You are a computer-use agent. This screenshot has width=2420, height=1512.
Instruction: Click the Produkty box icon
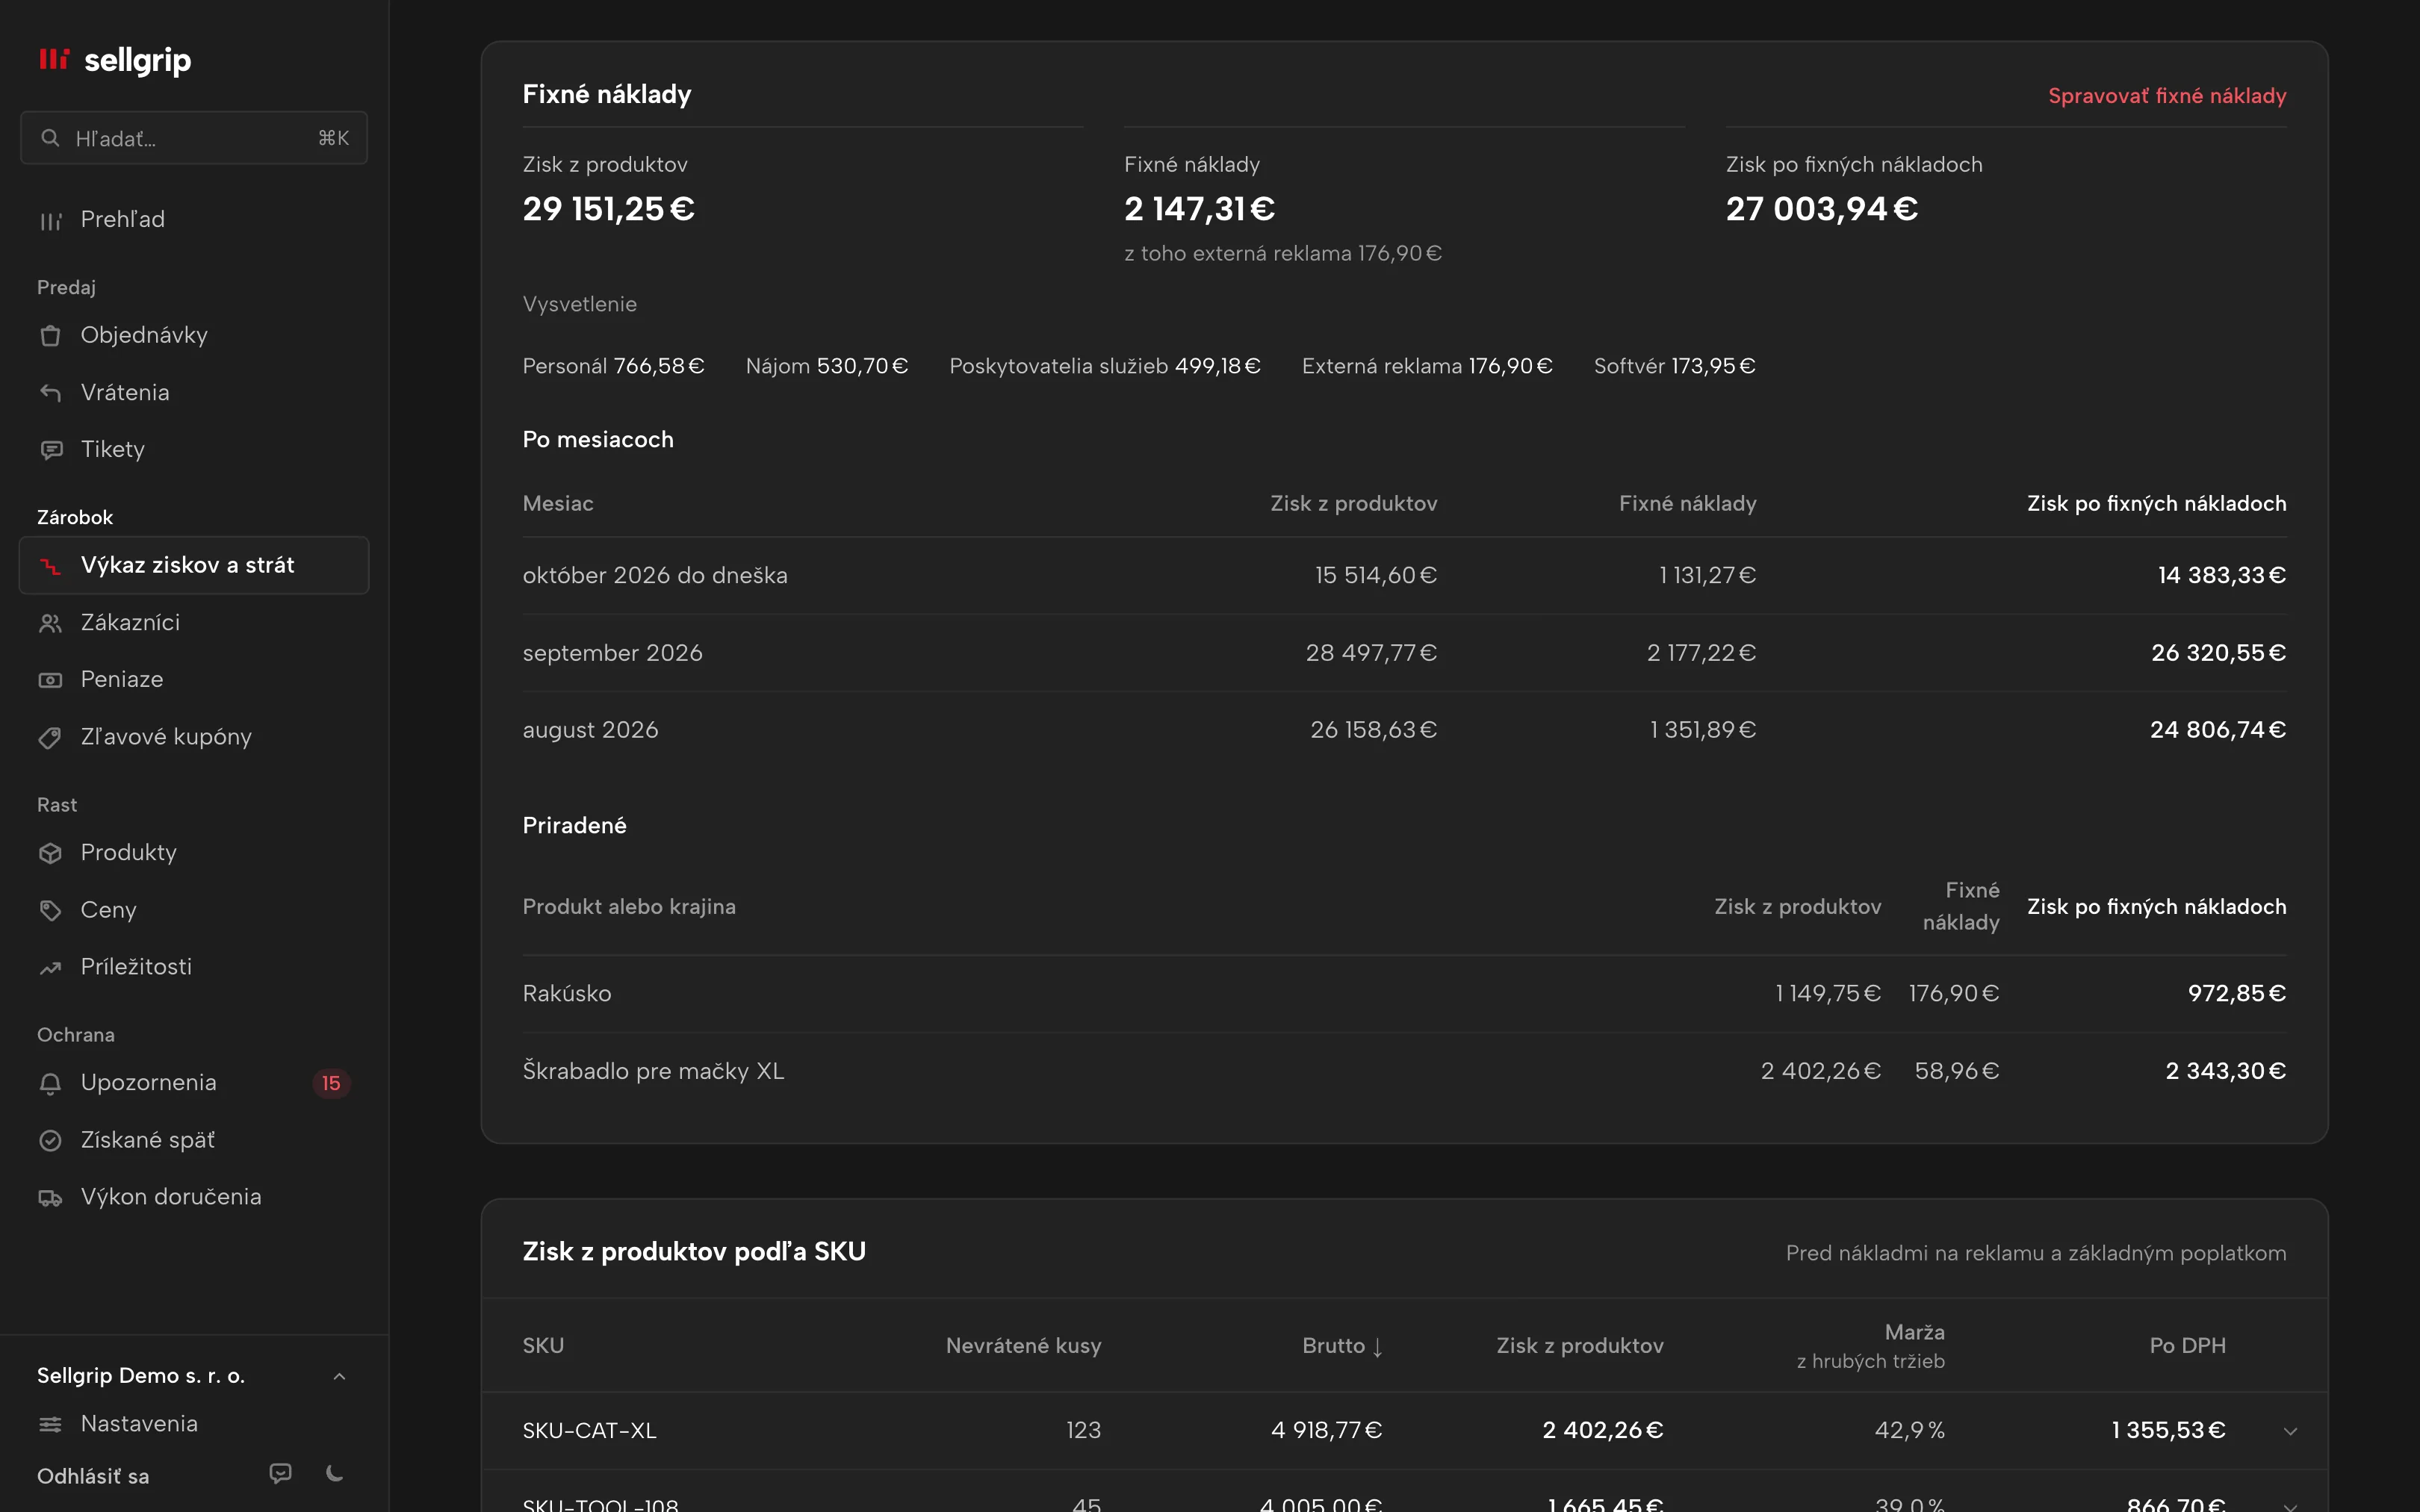[x=50, y=853]
